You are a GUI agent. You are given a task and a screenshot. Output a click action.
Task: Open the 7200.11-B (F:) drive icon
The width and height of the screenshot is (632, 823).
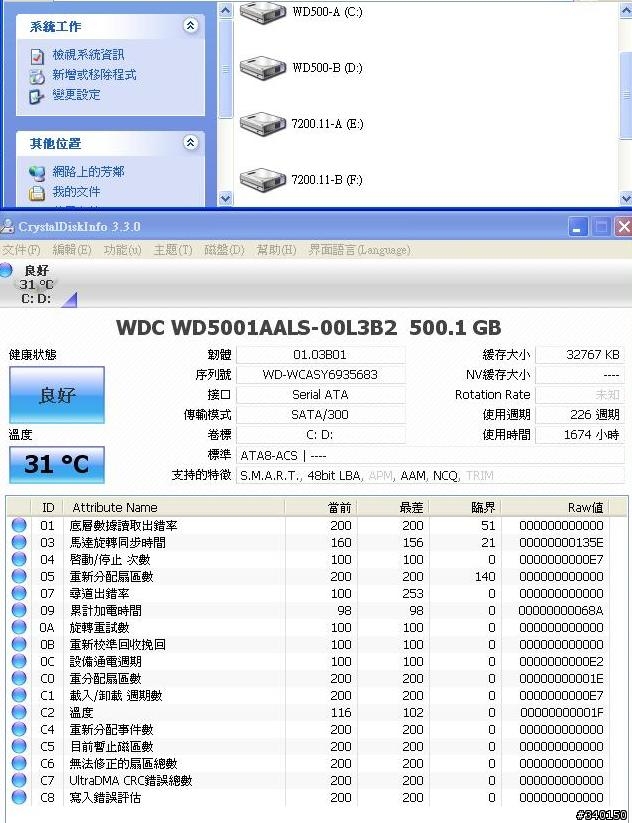(263, 180)
